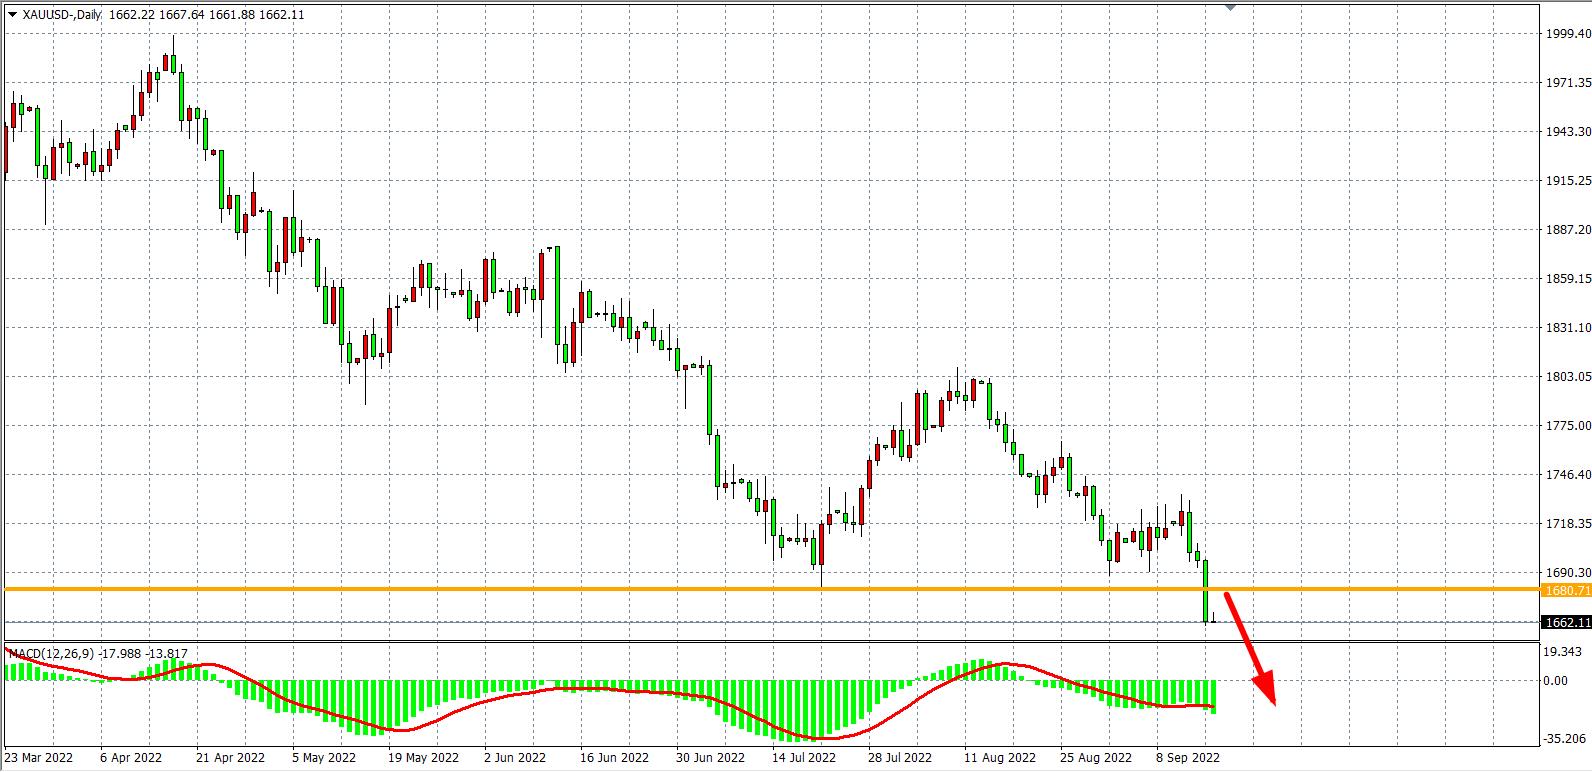1592x772 pixels.
Task: Click the 1887.20 price axis label
Action: coord(1567,229)
